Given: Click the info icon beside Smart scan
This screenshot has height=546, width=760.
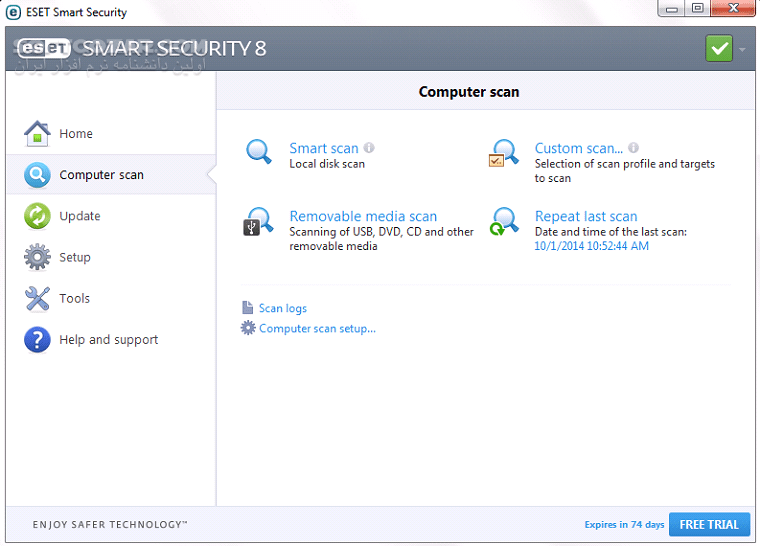Looking at the screenshot, I should [369, 147].
